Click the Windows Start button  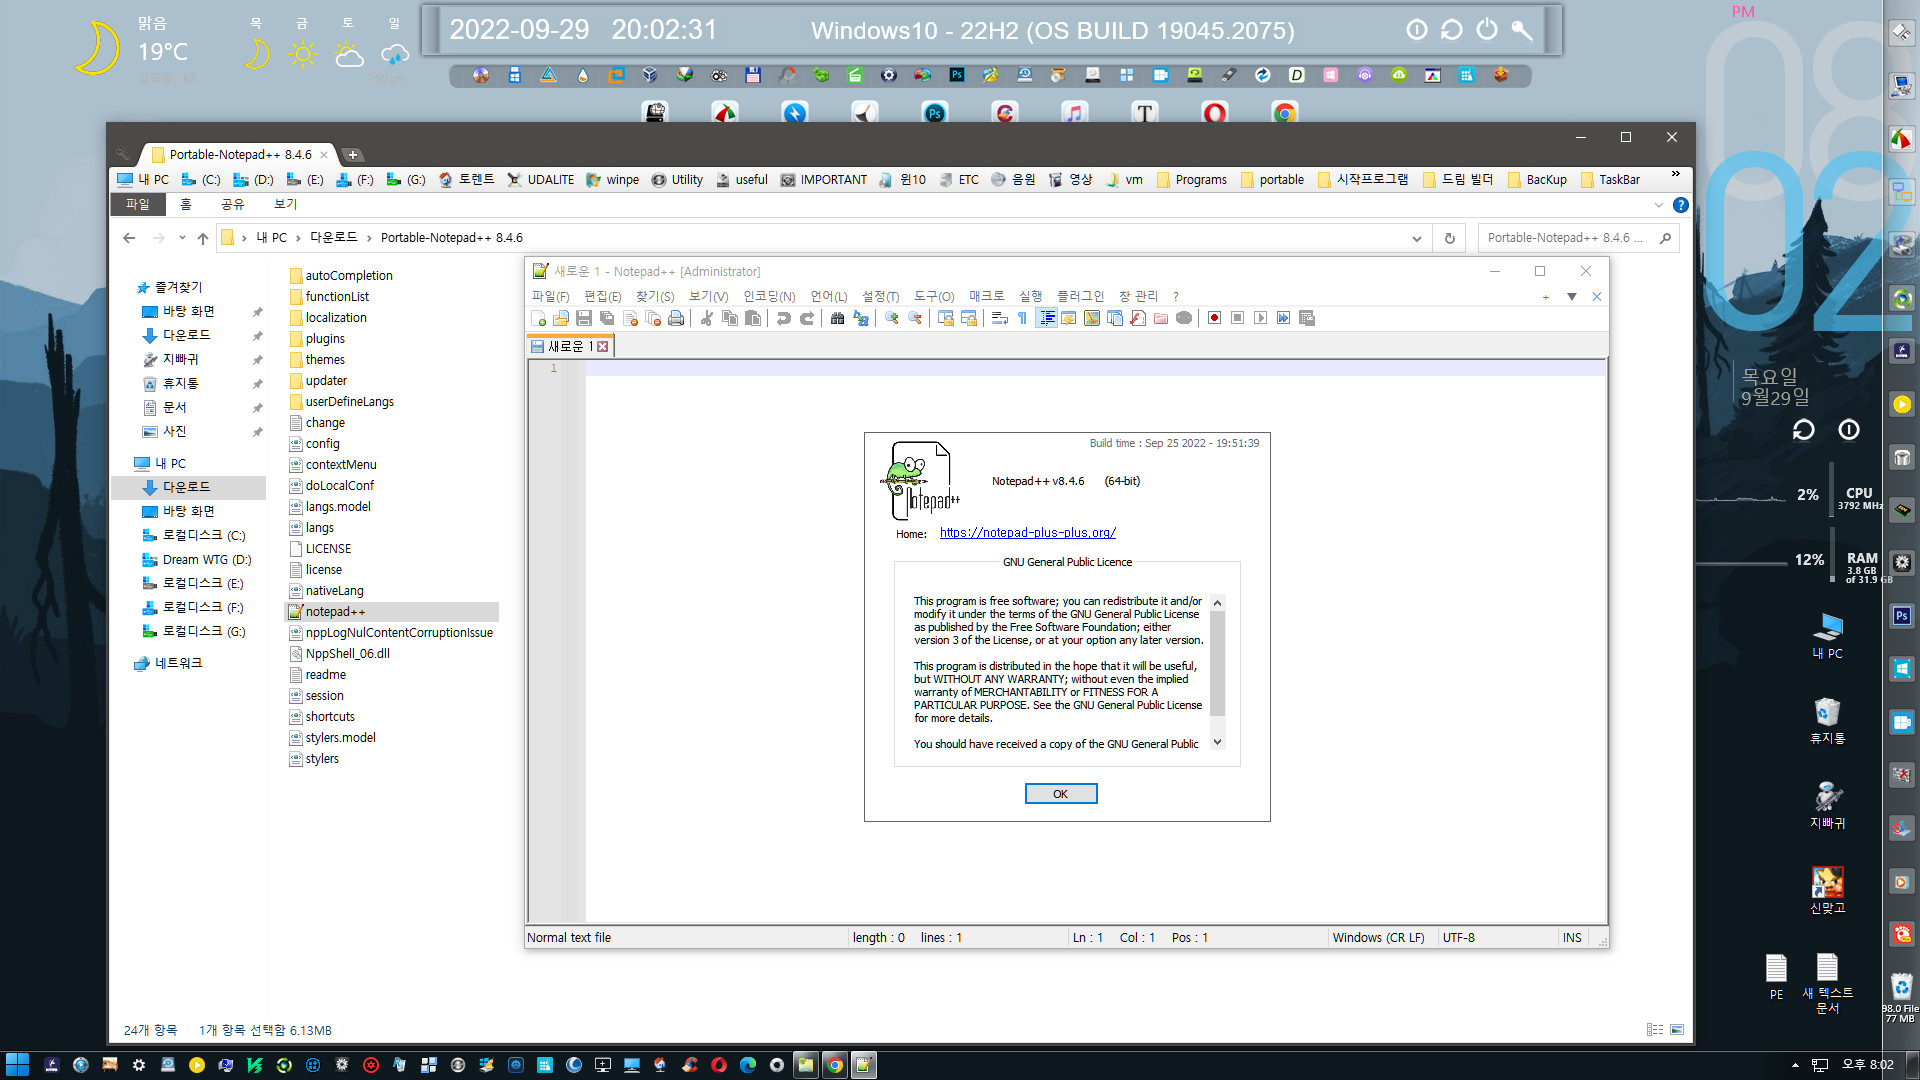tap(17, 1065)
